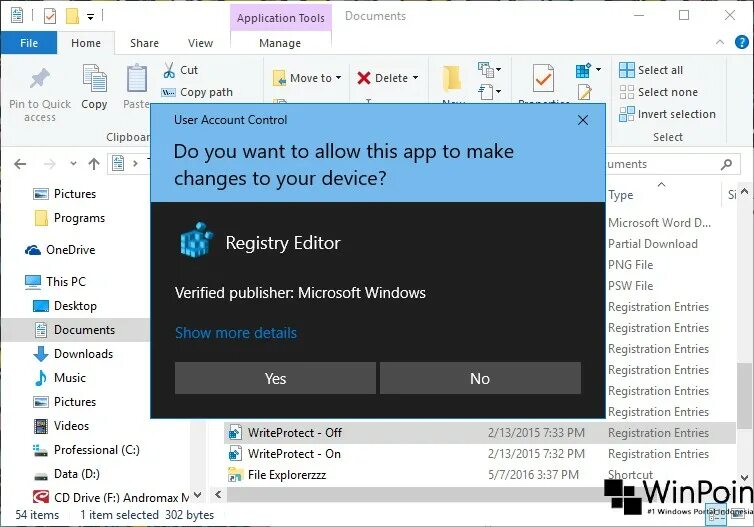Click Invert selection in ribbon
Image resolution: width=754 pixels, height=527 pixels.
coord(667,114)
